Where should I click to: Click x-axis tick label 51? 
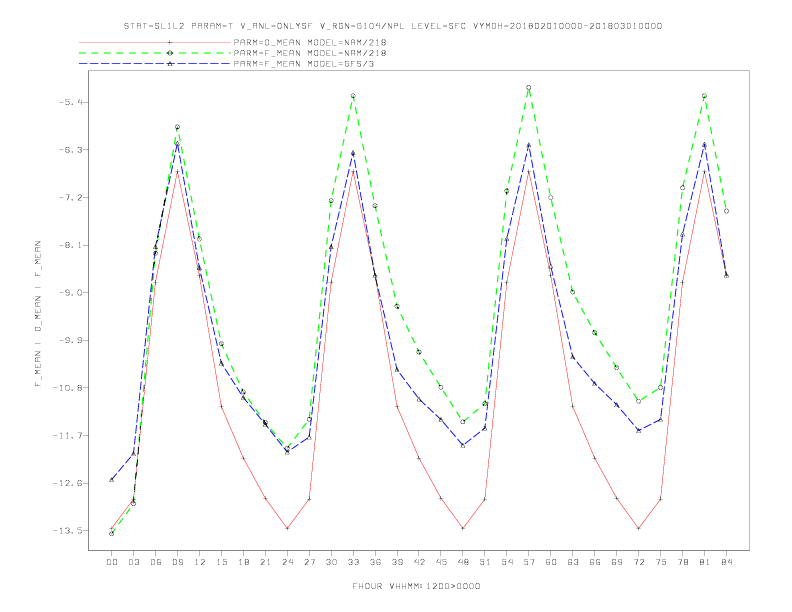[485, 562]
